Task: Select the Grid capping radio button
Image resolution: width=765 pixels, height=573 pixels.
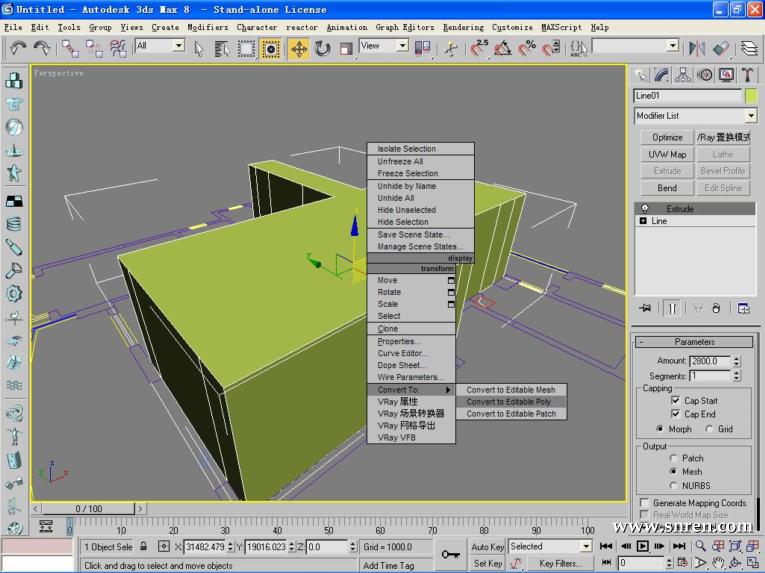Action: [x=709, y=429]
